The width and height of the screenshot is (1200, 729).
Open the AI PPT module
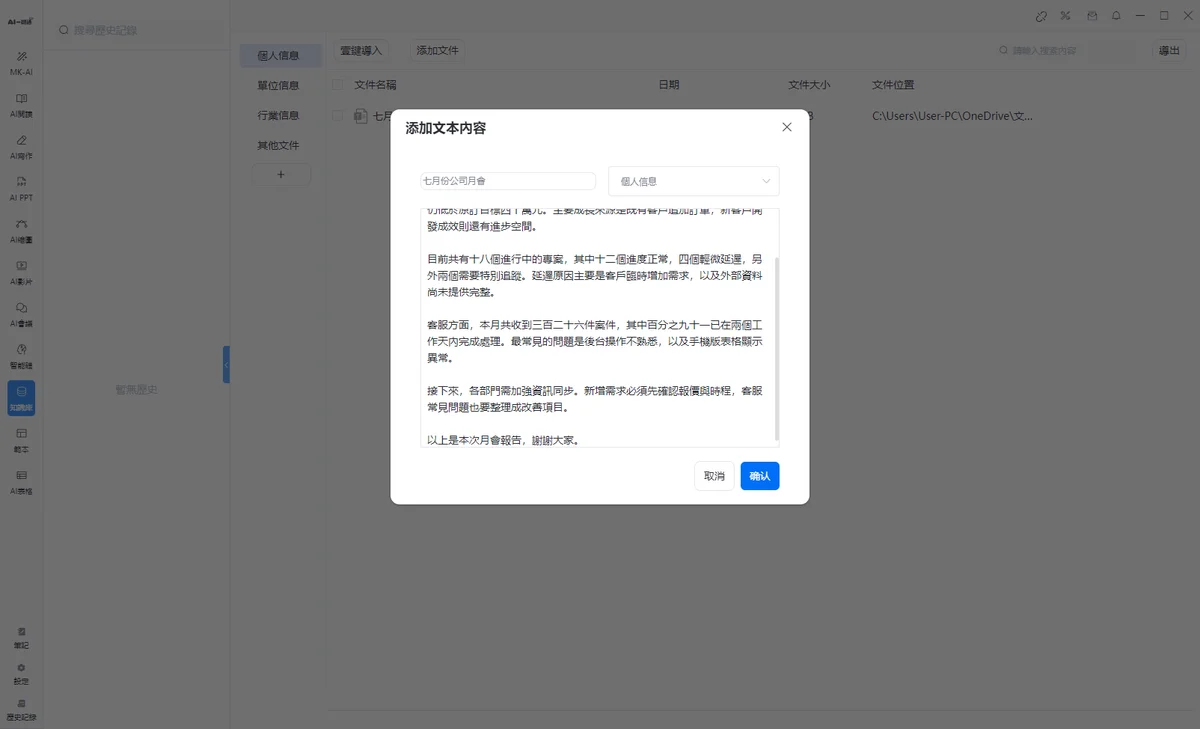pos(21,188)
